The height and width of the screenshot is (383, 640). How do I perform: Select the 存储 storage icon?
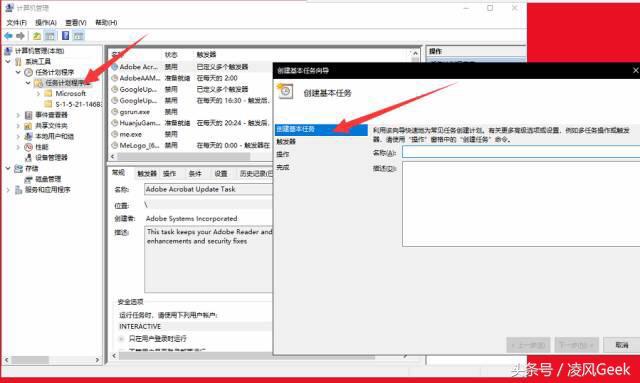pyautogui.click(x=18, y=168)
